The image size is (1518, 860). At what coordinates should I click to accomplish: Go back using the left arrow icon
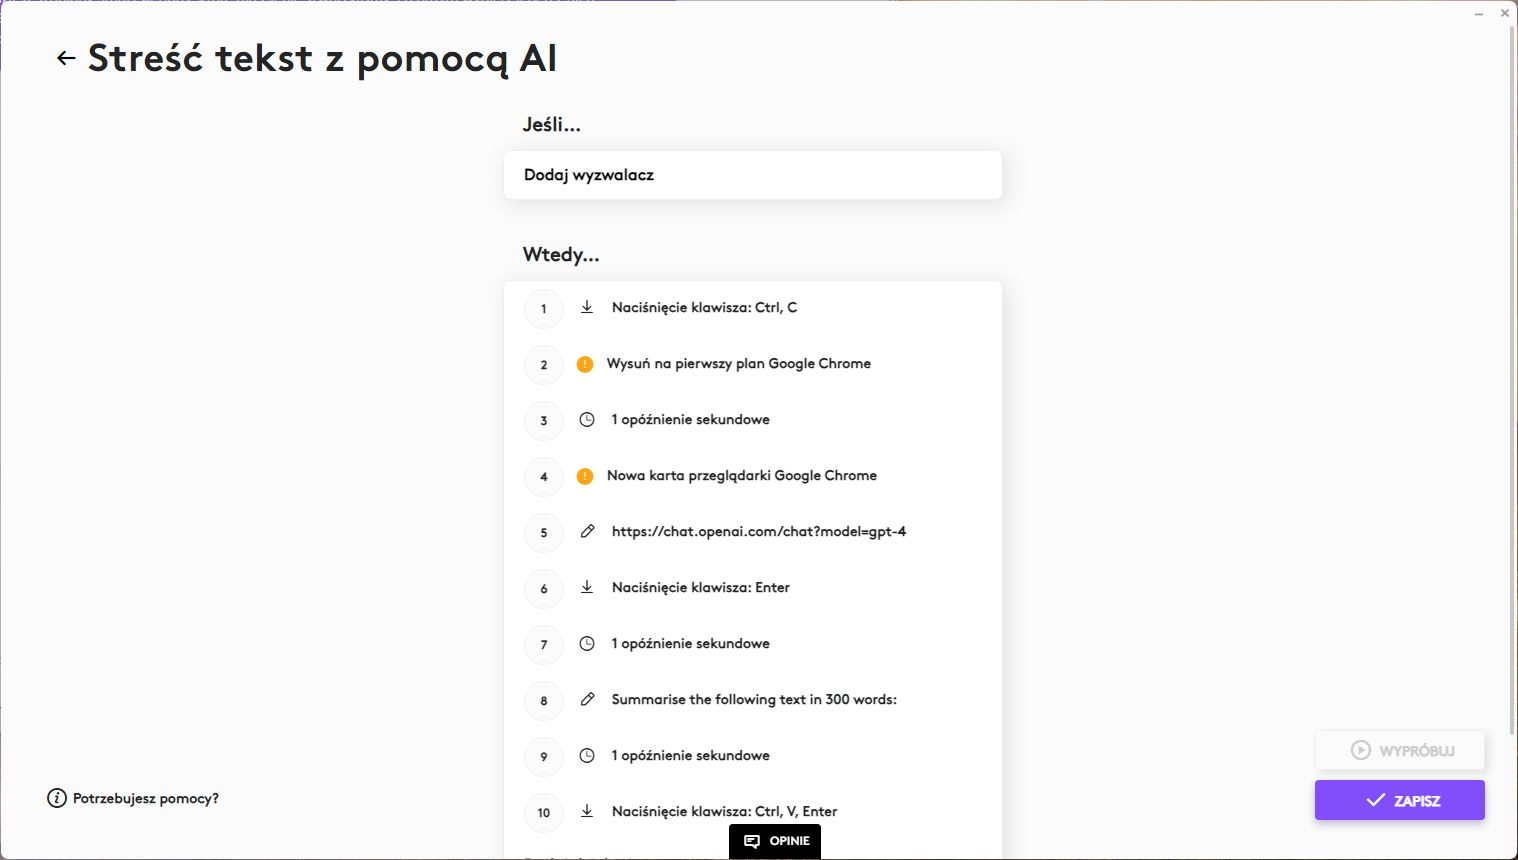[x=66, y=58]
